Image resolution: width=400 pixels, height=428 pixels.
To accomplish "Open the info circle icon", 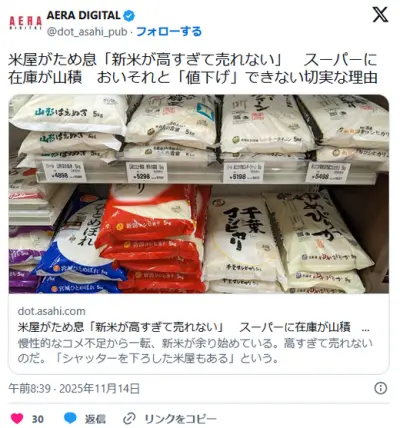I will pos(380,388).
